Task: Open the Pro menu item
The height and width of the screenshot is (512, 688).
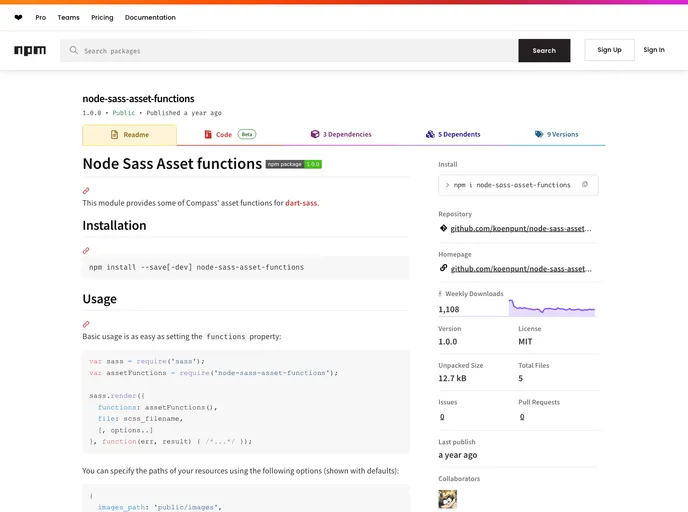Action: [41, 18]
